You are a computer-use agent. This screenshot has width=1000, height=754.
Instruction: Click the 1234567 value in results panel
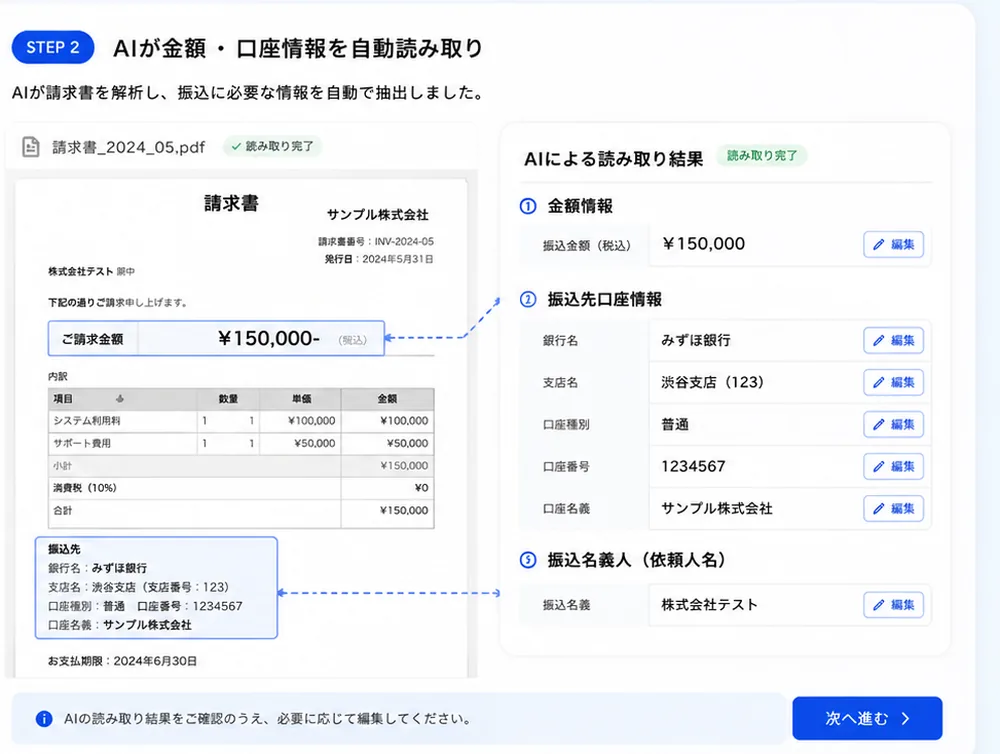click(693, 466)
